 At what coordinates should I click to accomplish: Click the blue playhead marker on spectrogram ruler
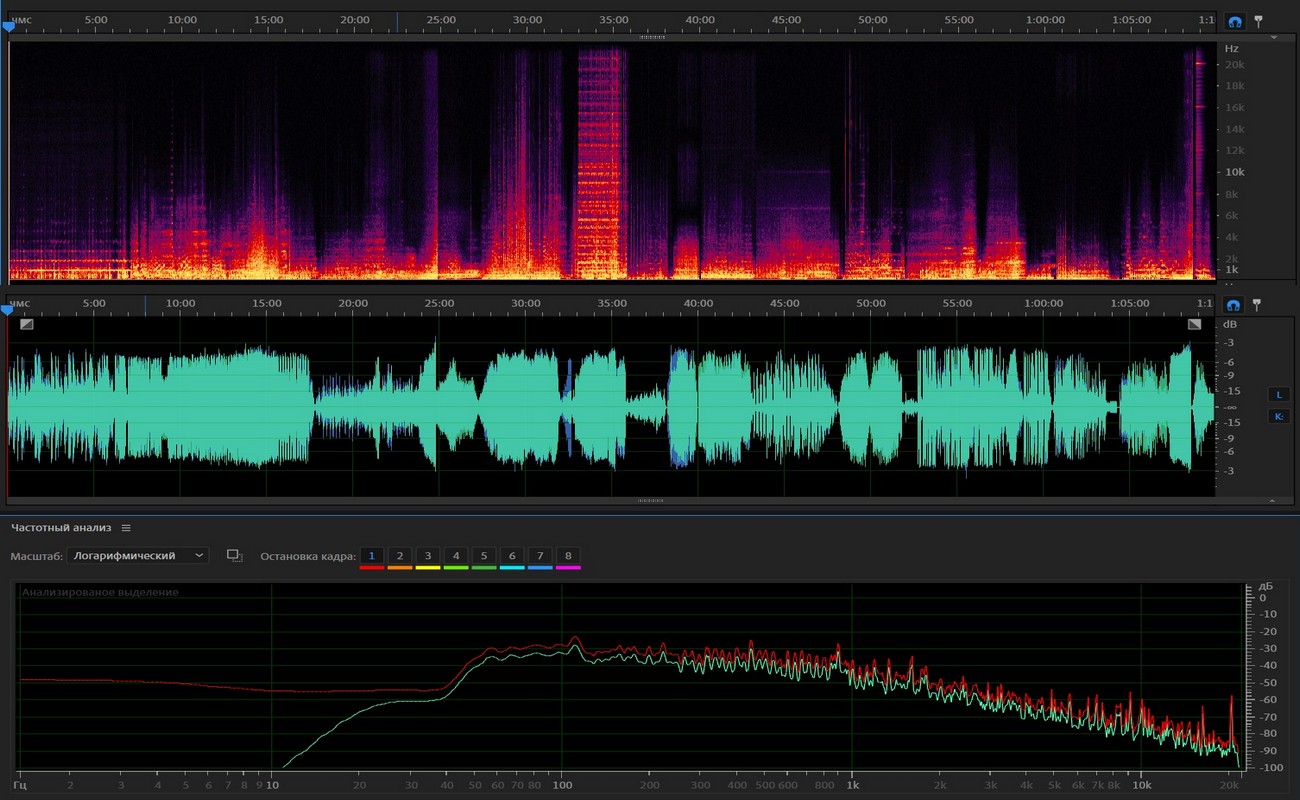tap(9, 27)
